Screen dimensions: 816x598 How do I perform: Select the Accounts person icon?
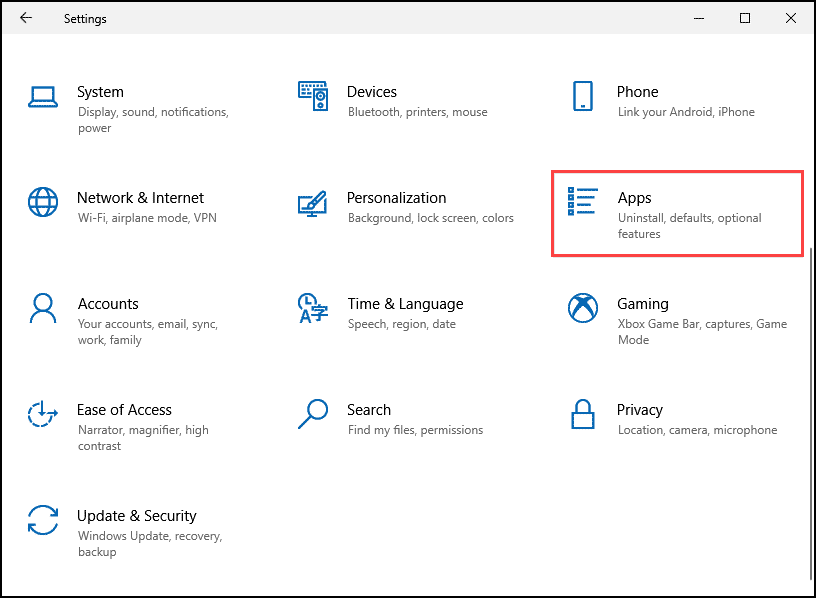(x=43, y=308)
